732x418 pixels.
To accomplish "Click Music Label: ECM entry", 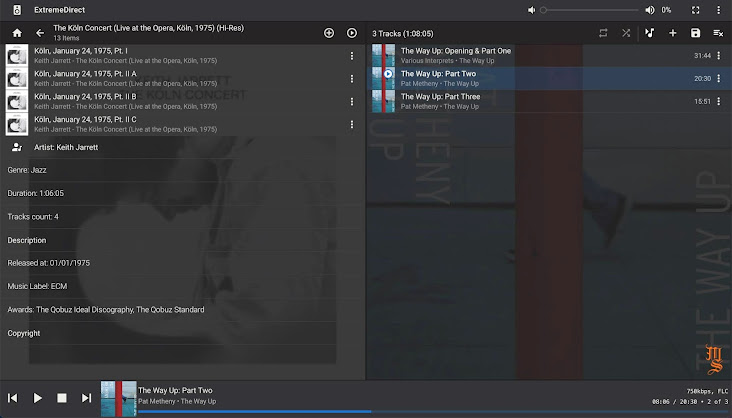I will [37, 286].
